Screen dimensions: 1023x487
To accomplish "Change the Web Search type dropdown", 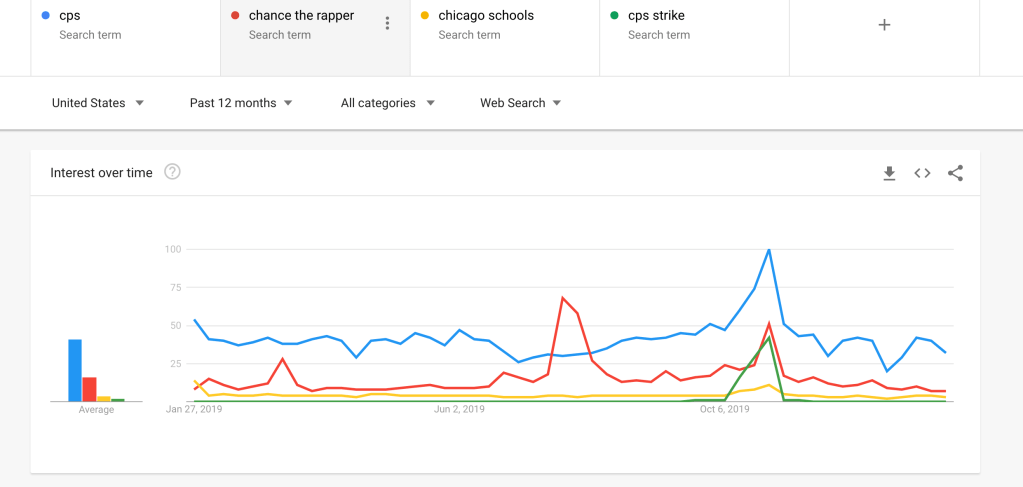I will pyautogui.click(x=520, y=103).
